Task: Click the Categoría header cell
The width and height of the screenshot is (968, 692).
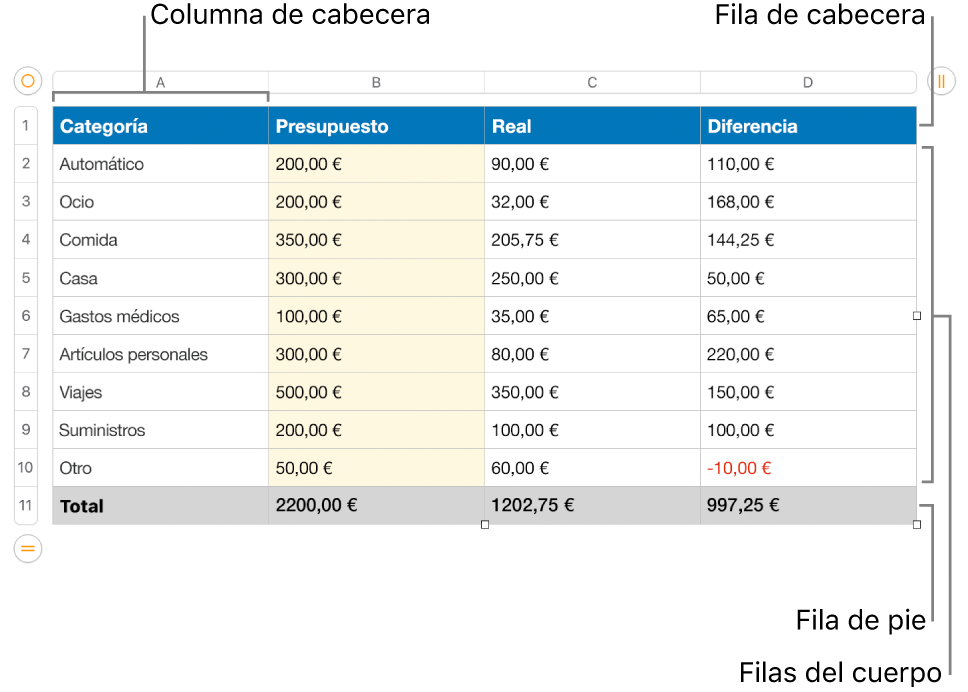Action: pyautogui.click(x=161, y=126)
